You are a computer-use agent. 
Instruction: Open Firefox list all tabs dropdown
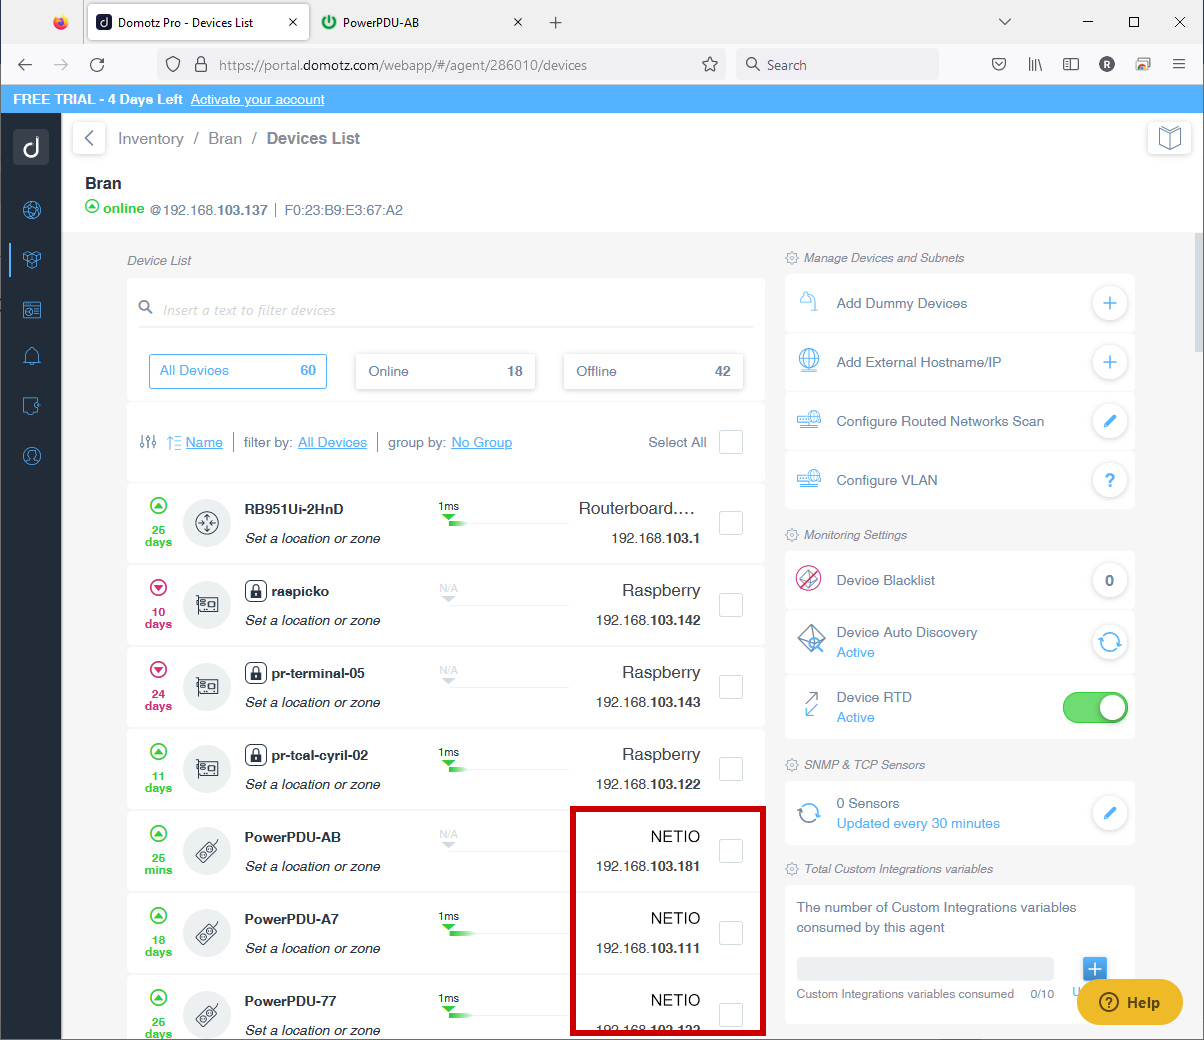pos(1005,22)
